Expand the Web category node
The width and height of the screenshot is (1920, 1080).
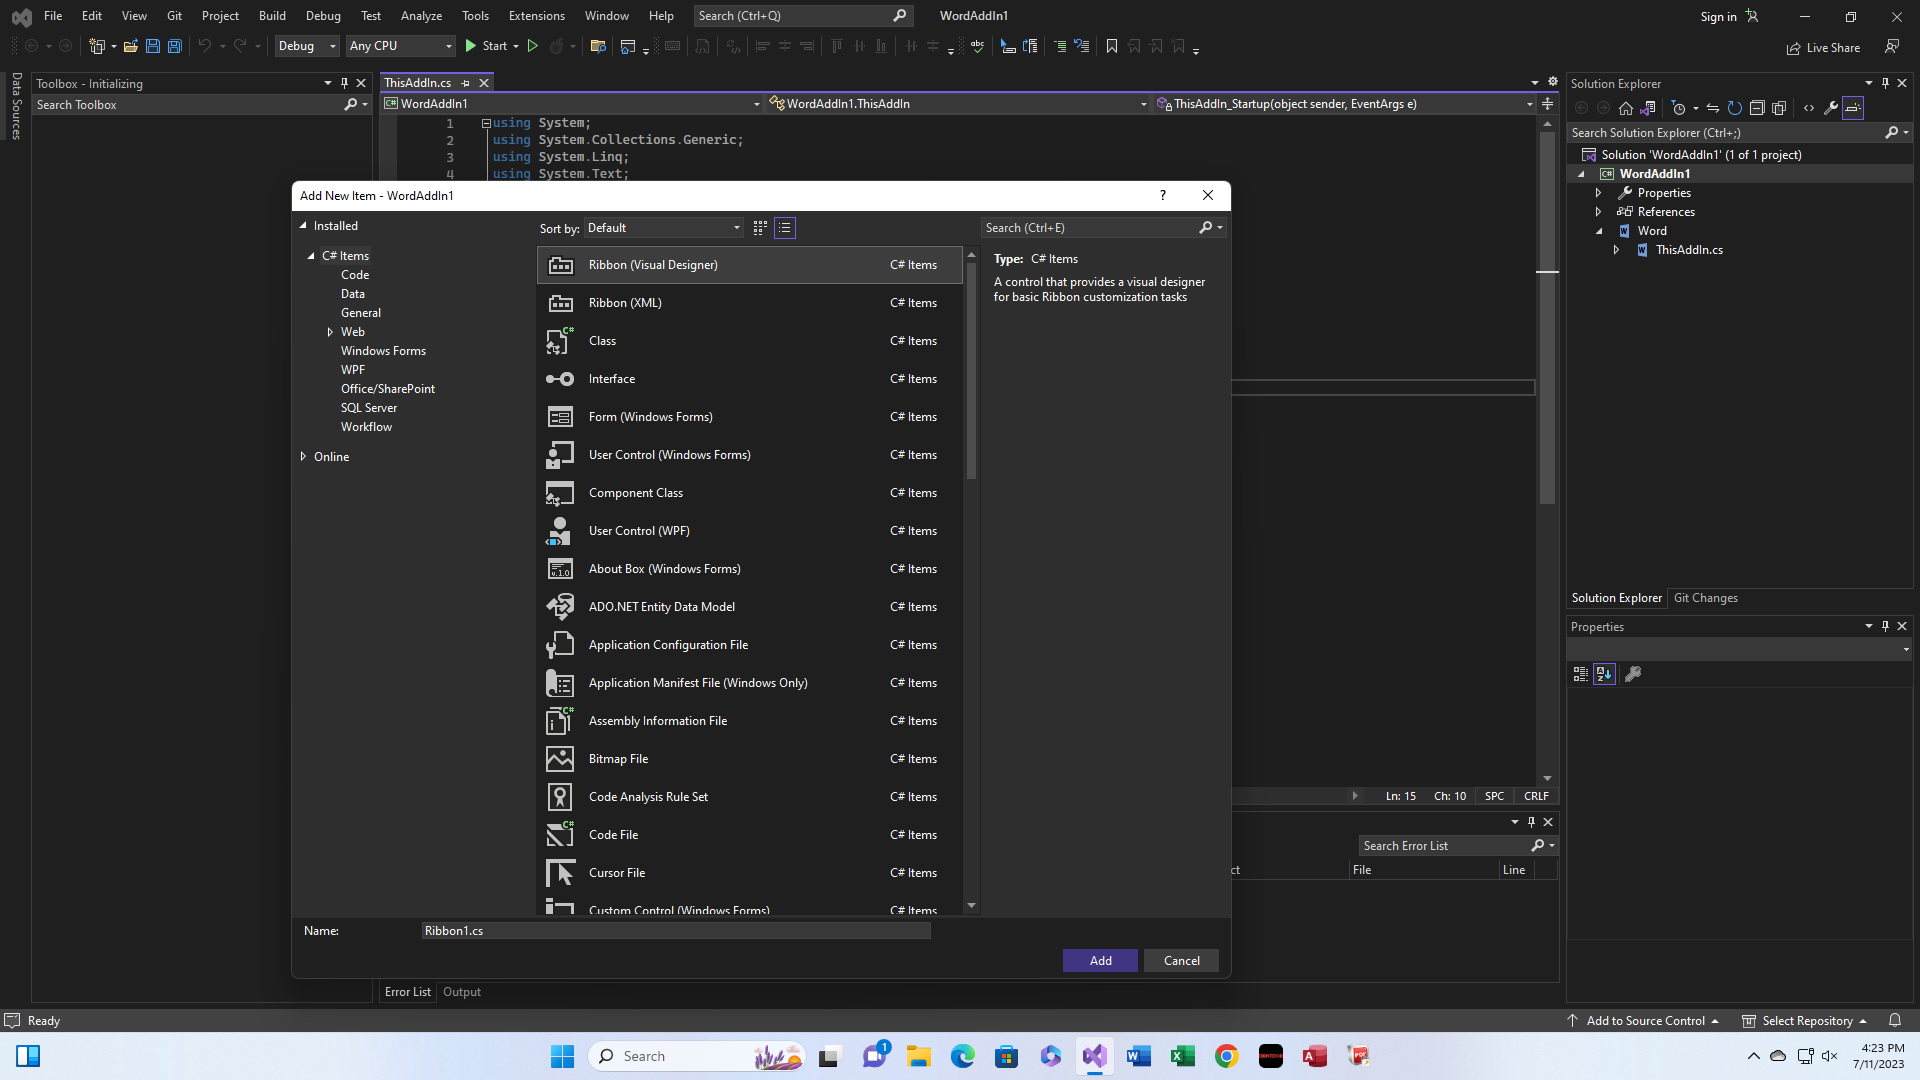pos(330,332)
